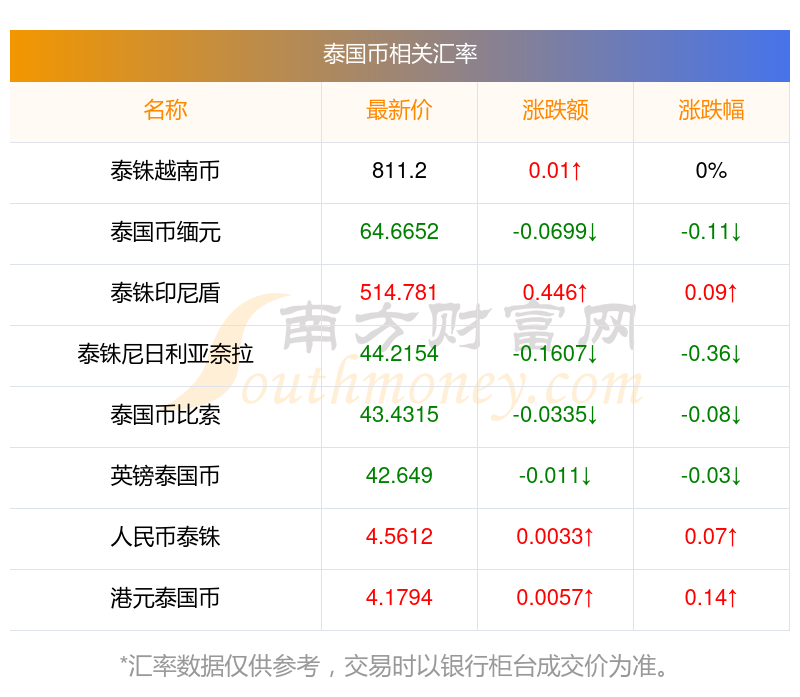Click the green down arrow beside -0.011
The width and height of the screenshot is (800, 697).
[584, 477]
